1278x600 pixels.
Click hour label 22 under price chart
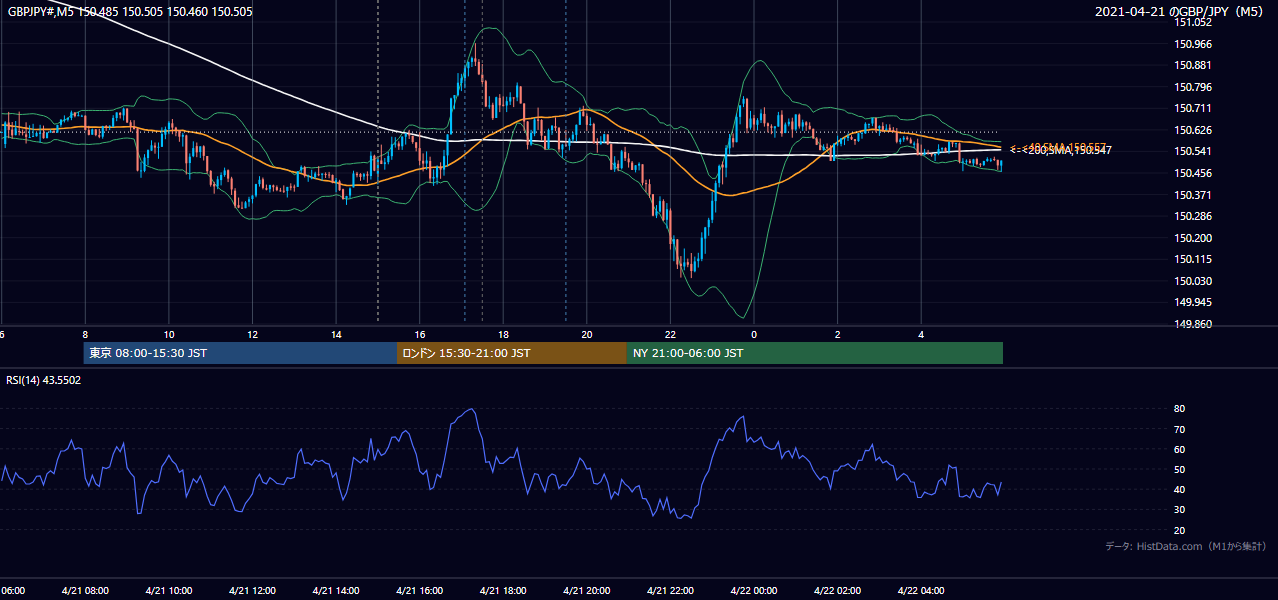coord(670,335)
